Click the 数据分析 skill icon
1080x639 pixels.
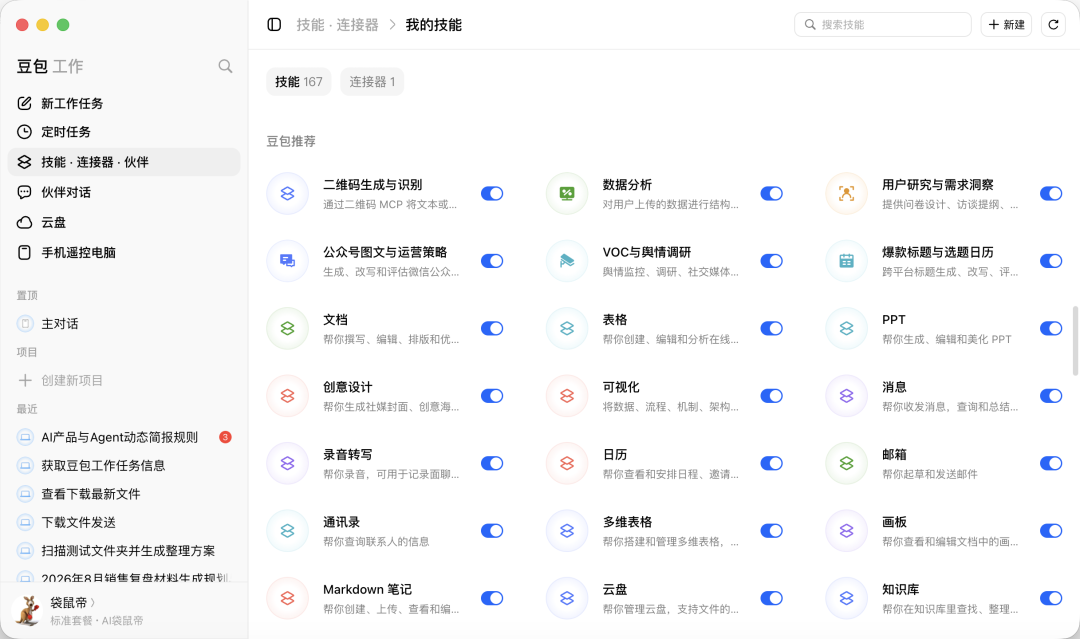point(567,193)
